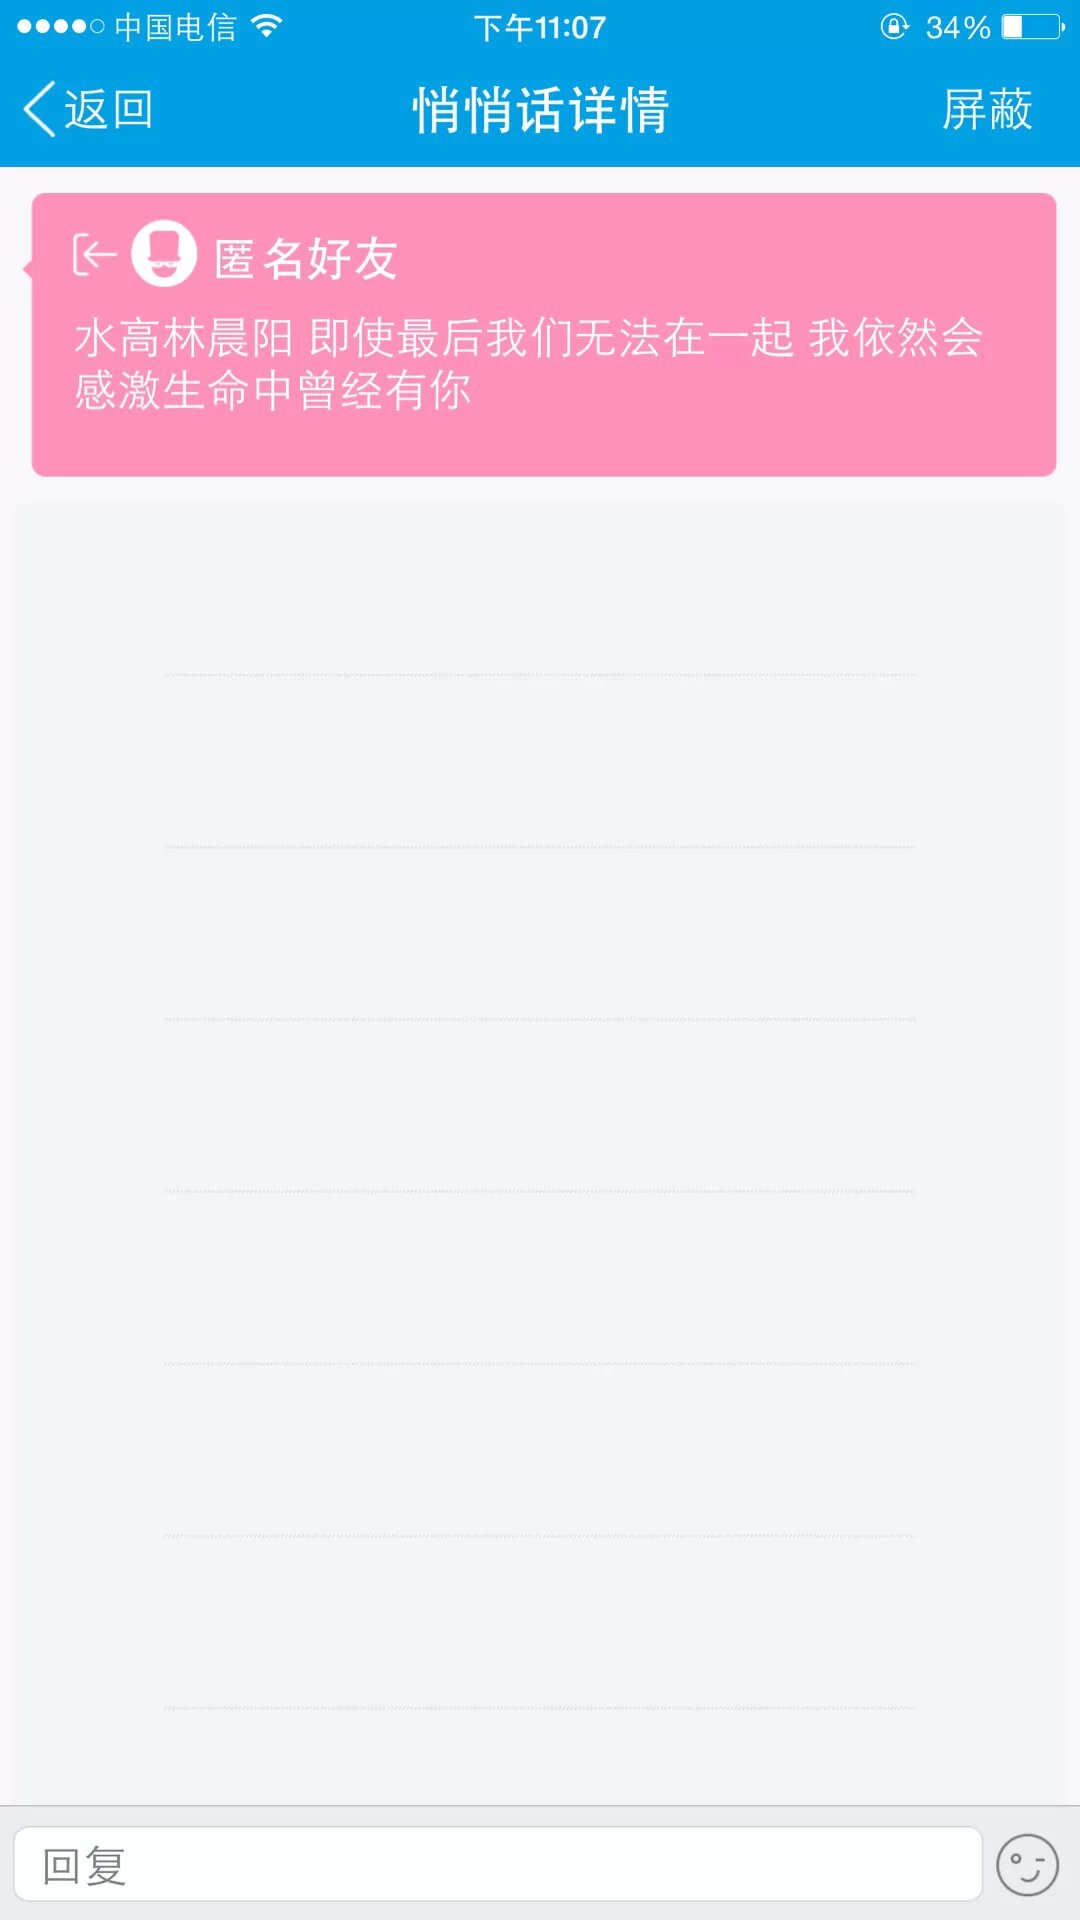
Task: Tap the pink bubble's blank bottom area
Action: pos(544,446)
